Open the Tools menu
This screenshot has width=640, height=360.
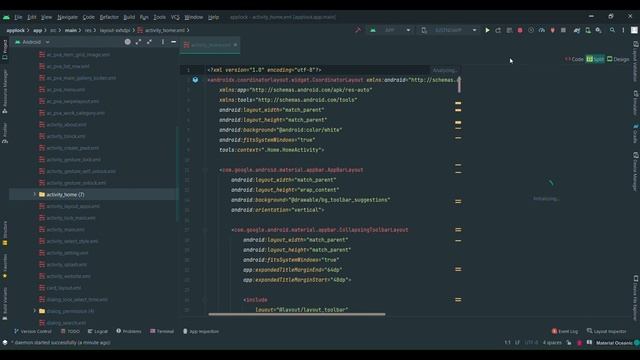160,17
